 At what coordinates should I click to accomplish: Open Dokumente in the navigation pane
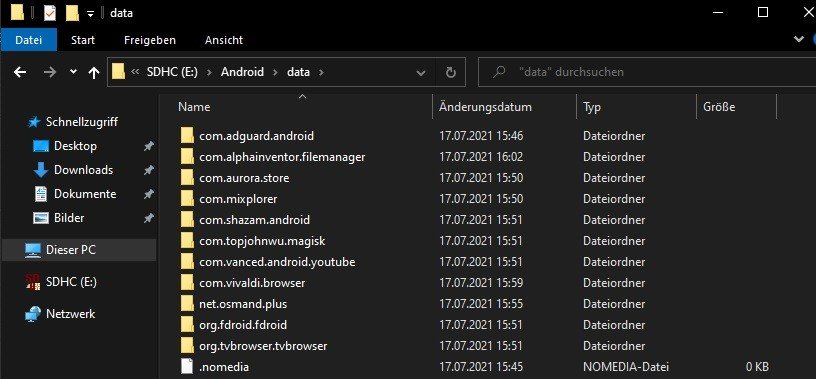pos(85,194)
